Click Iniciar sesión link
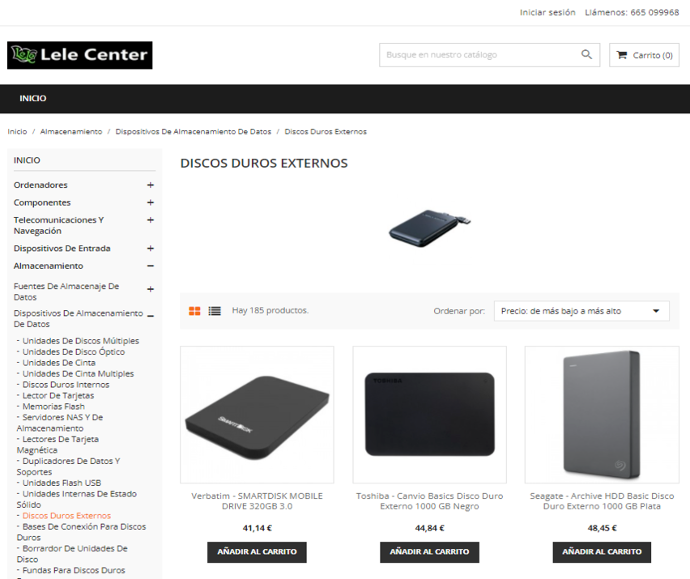Viewport: 690px width, 579px height. tap(547, 12)
